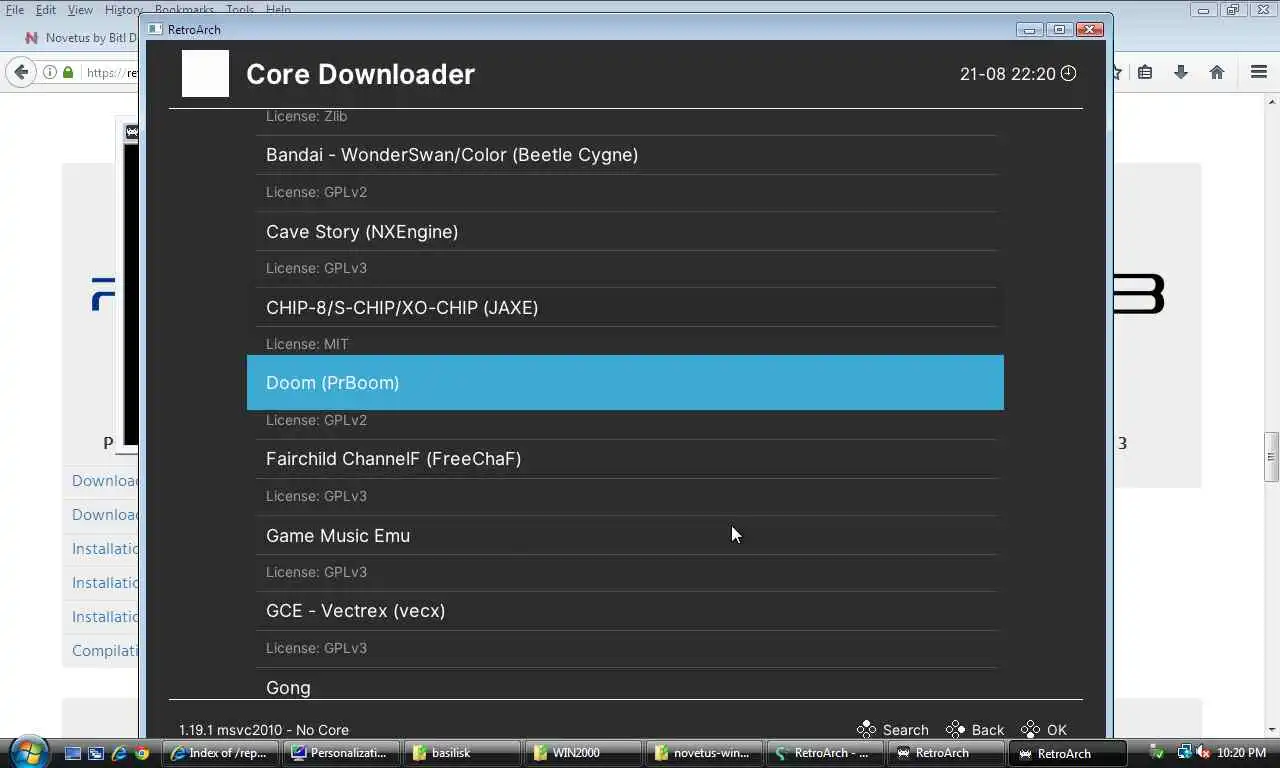Click the License: Zlib sublabel
Image resolution: width=1280 pixels, height=768 pixels.
[x=306, y=116]
